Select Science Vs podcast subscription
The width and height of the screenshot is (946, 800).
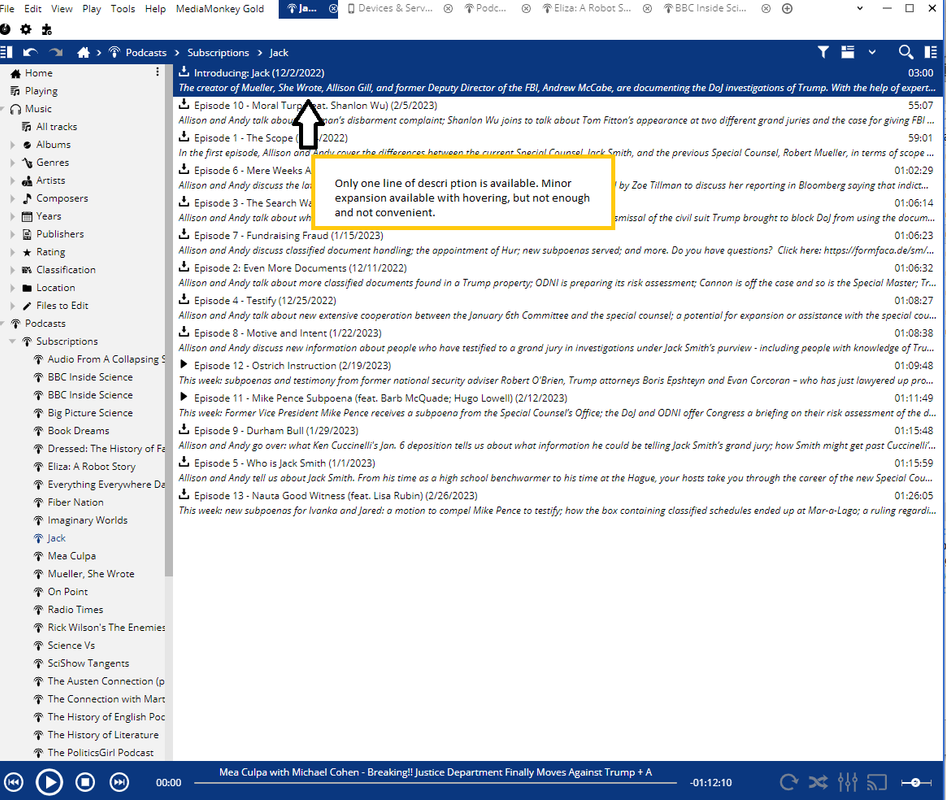[71, 646]
